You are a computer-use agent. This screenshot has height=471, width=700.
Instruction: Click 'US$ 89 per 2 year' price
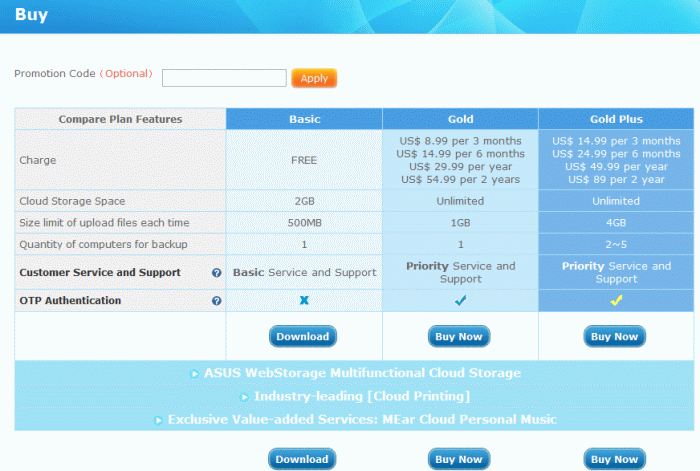pos(616,179)
